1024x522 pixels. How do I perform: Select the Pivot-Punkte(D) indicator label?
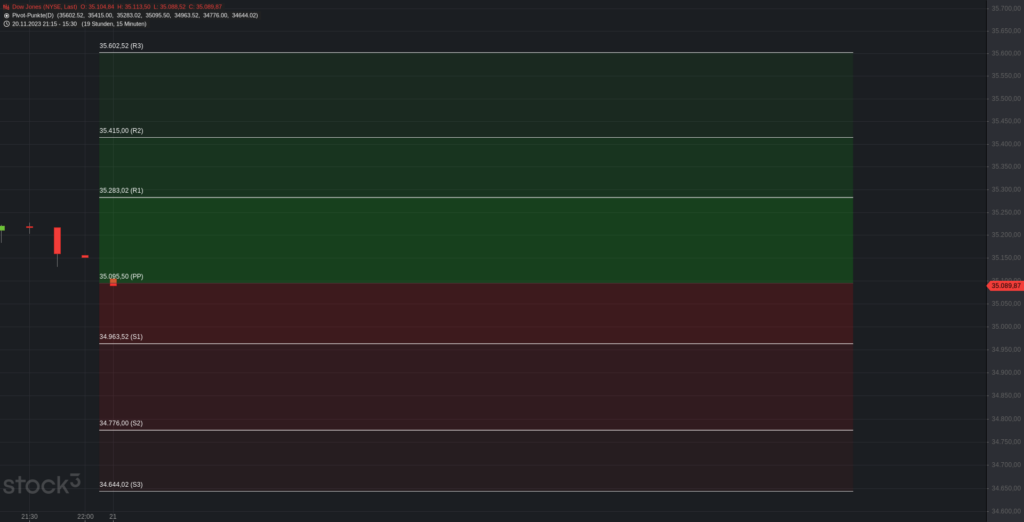33,15
